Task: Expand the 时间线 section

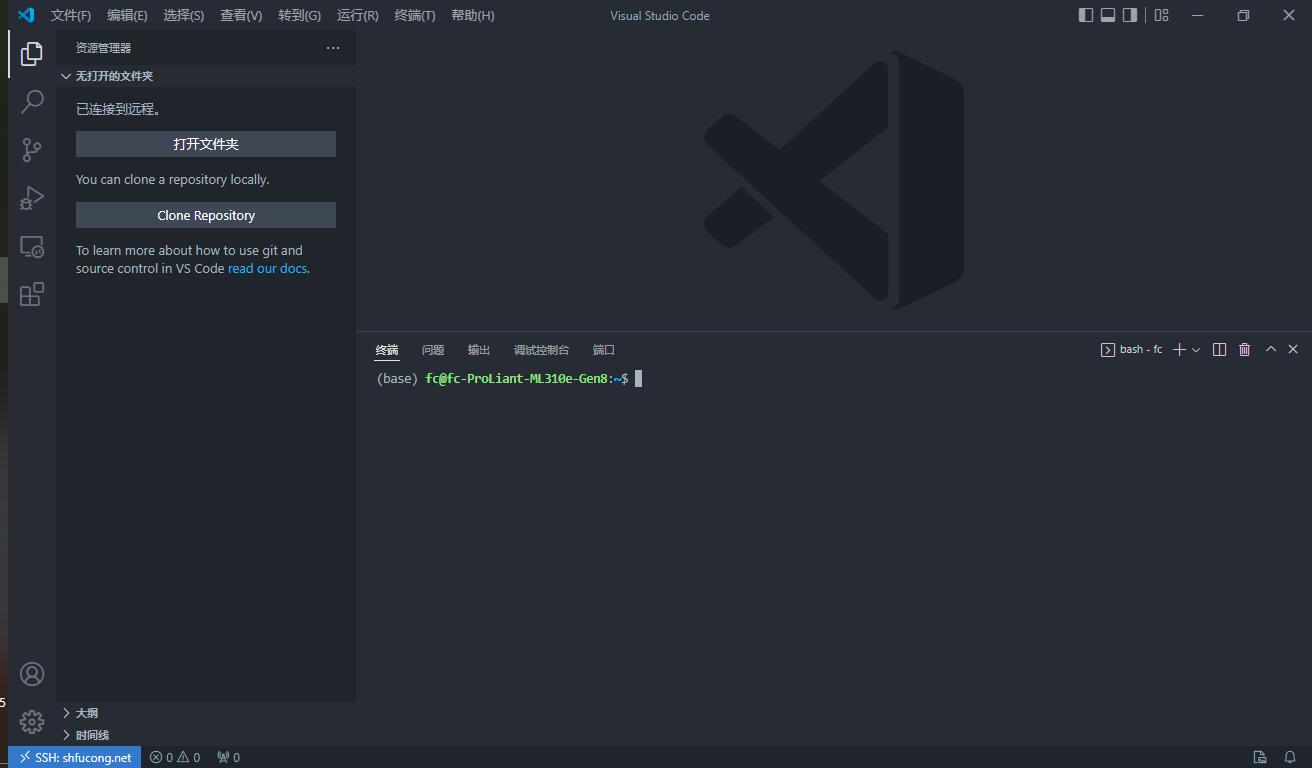Action: [x=206, y=735]
